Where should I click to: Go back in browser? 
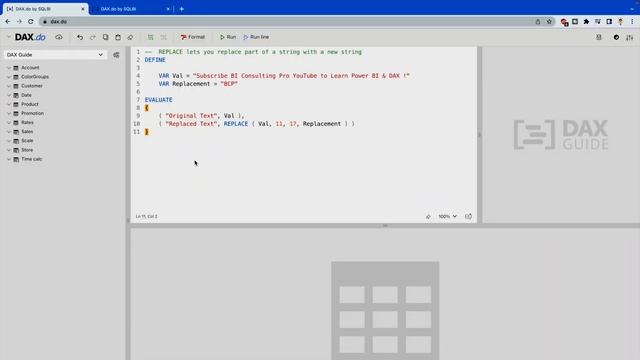point(8,22)
